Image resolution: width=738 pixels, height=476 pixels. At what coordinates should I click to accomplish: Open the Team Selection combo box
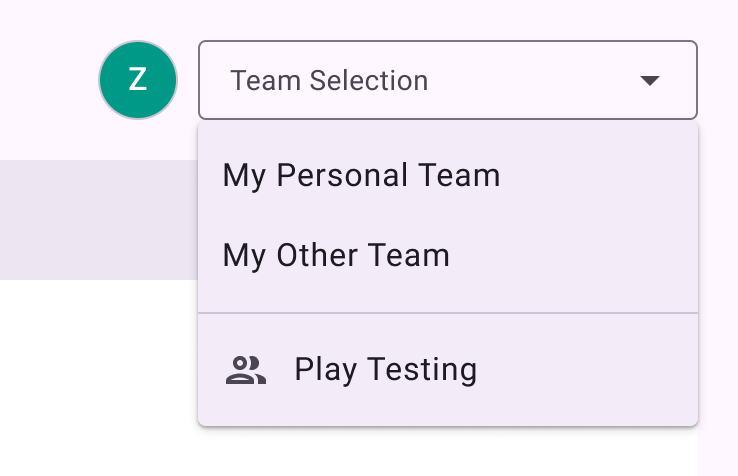point(448,80)
